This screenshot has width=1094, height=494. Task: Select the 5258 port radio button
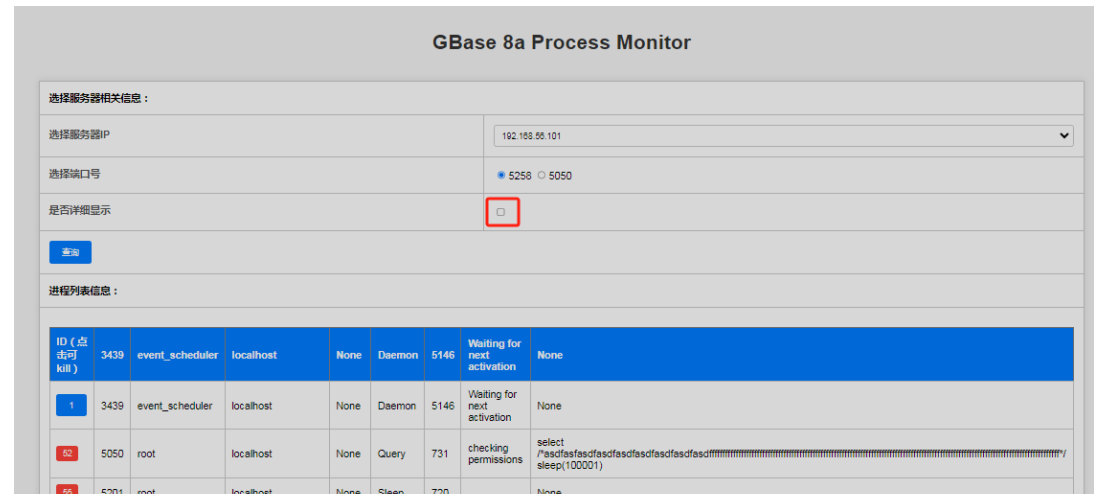coord(501,176)
